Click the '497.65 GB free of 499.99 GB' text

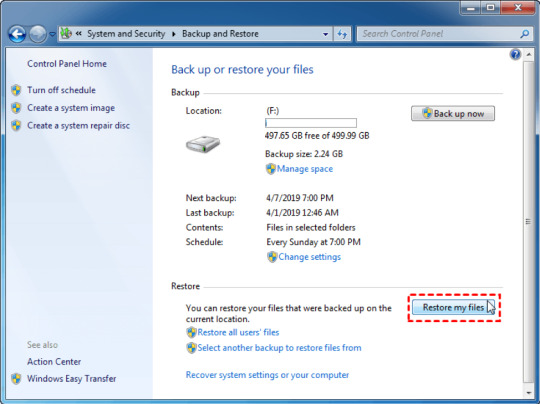[x=317, y=136]
